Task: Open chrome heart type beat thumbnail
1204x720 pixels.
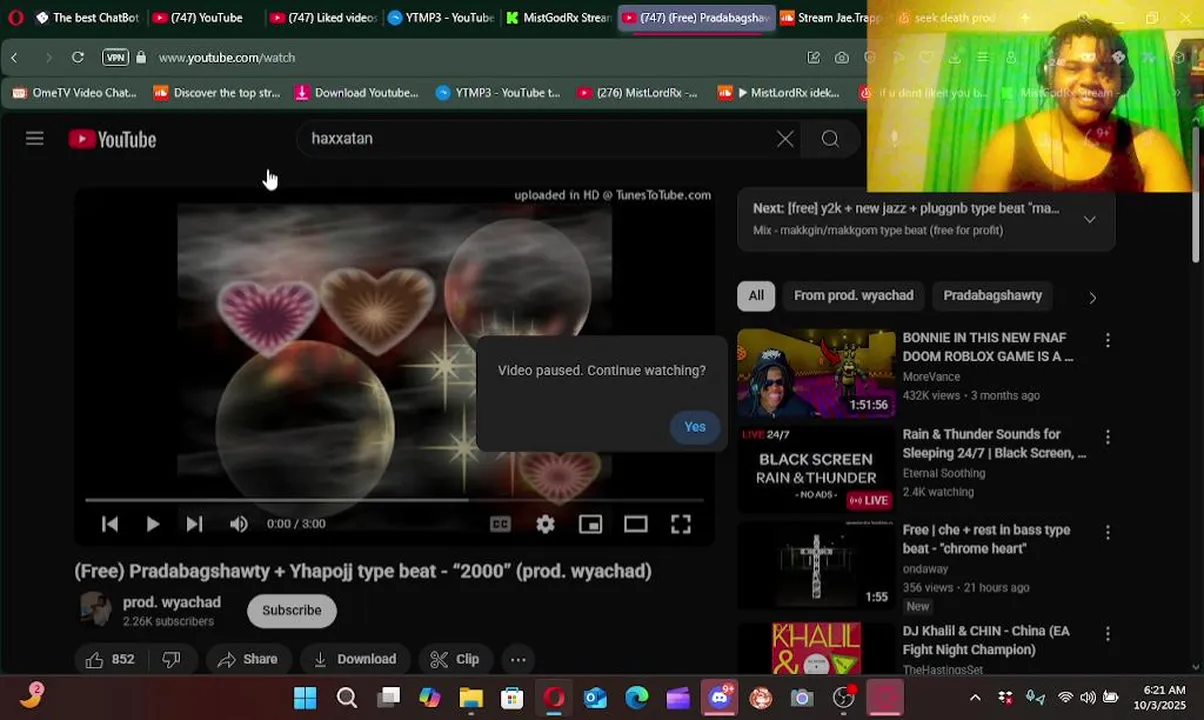Action: (x=816, y=566)
